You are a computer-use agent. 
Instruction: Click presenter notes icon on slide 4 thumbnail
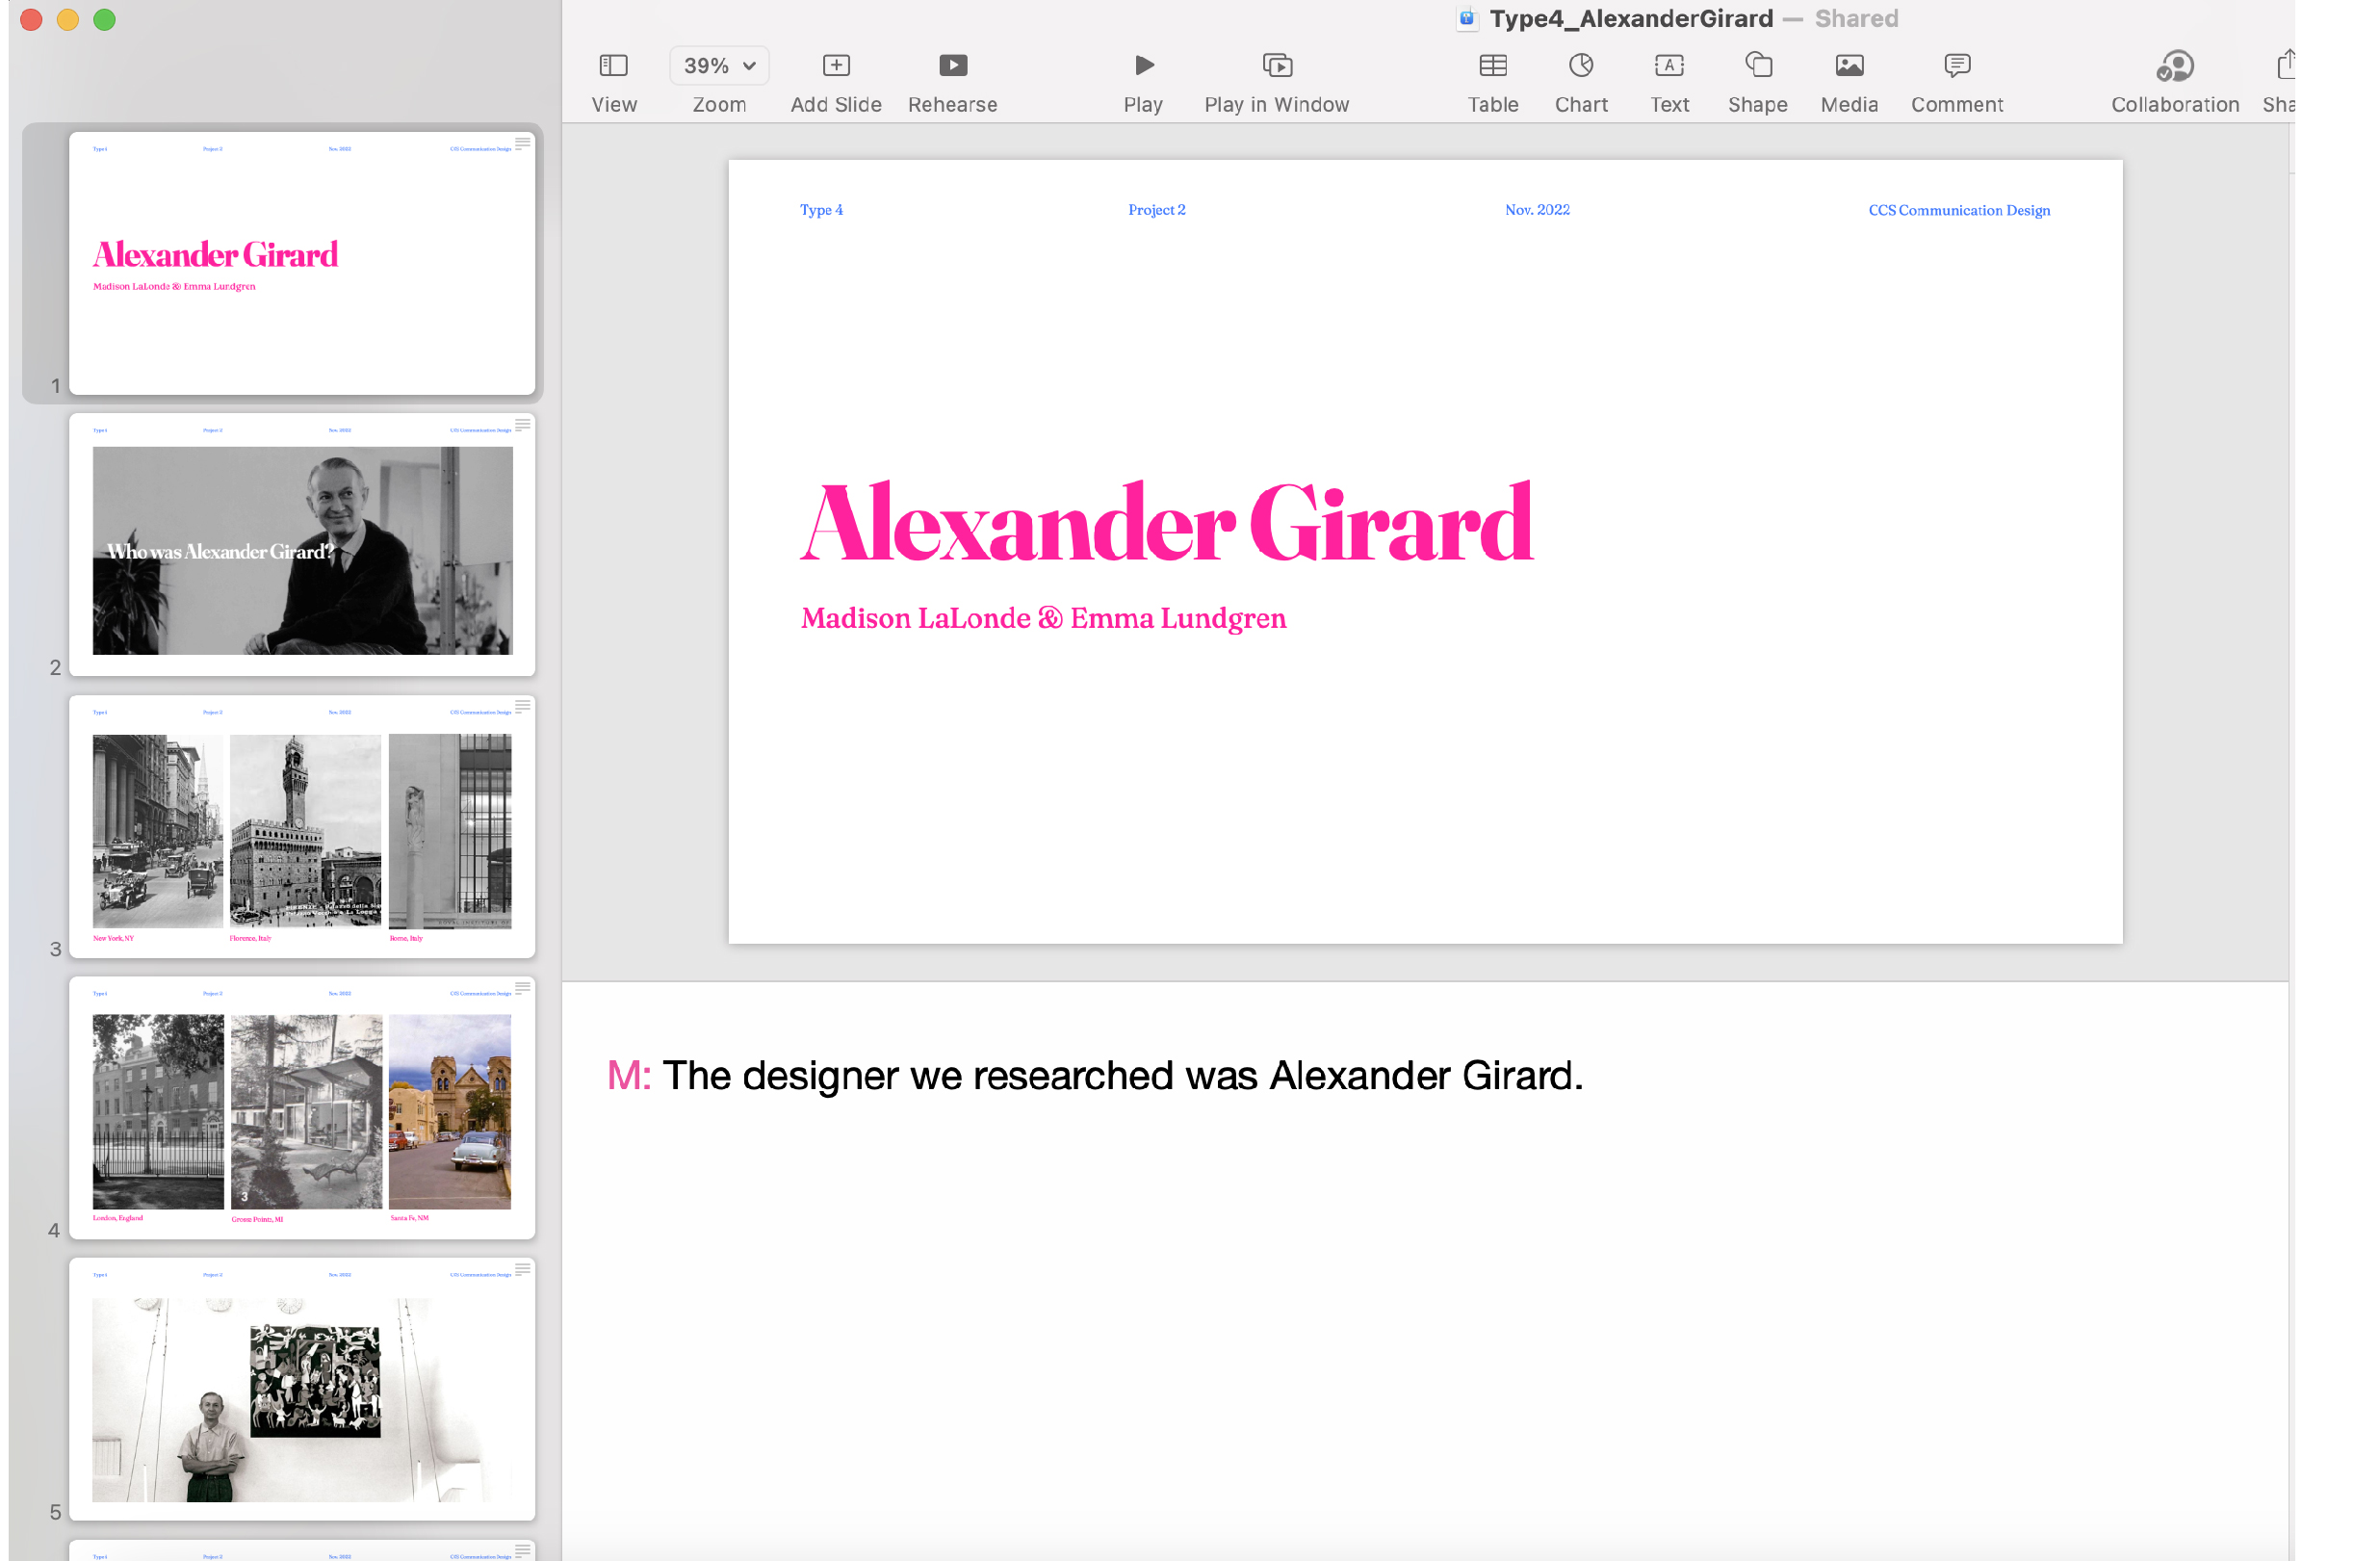point(522,988)
